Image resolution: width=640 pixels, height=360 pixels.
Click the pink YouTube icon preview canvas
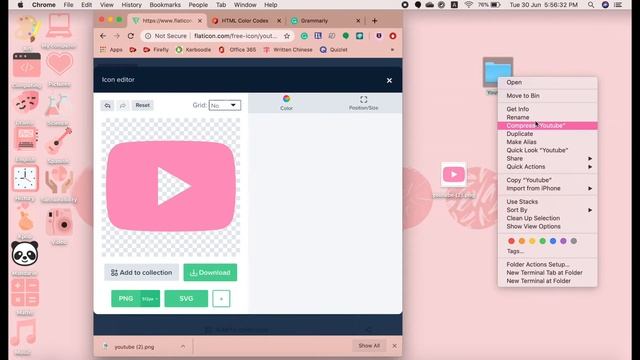pos(171,187)
